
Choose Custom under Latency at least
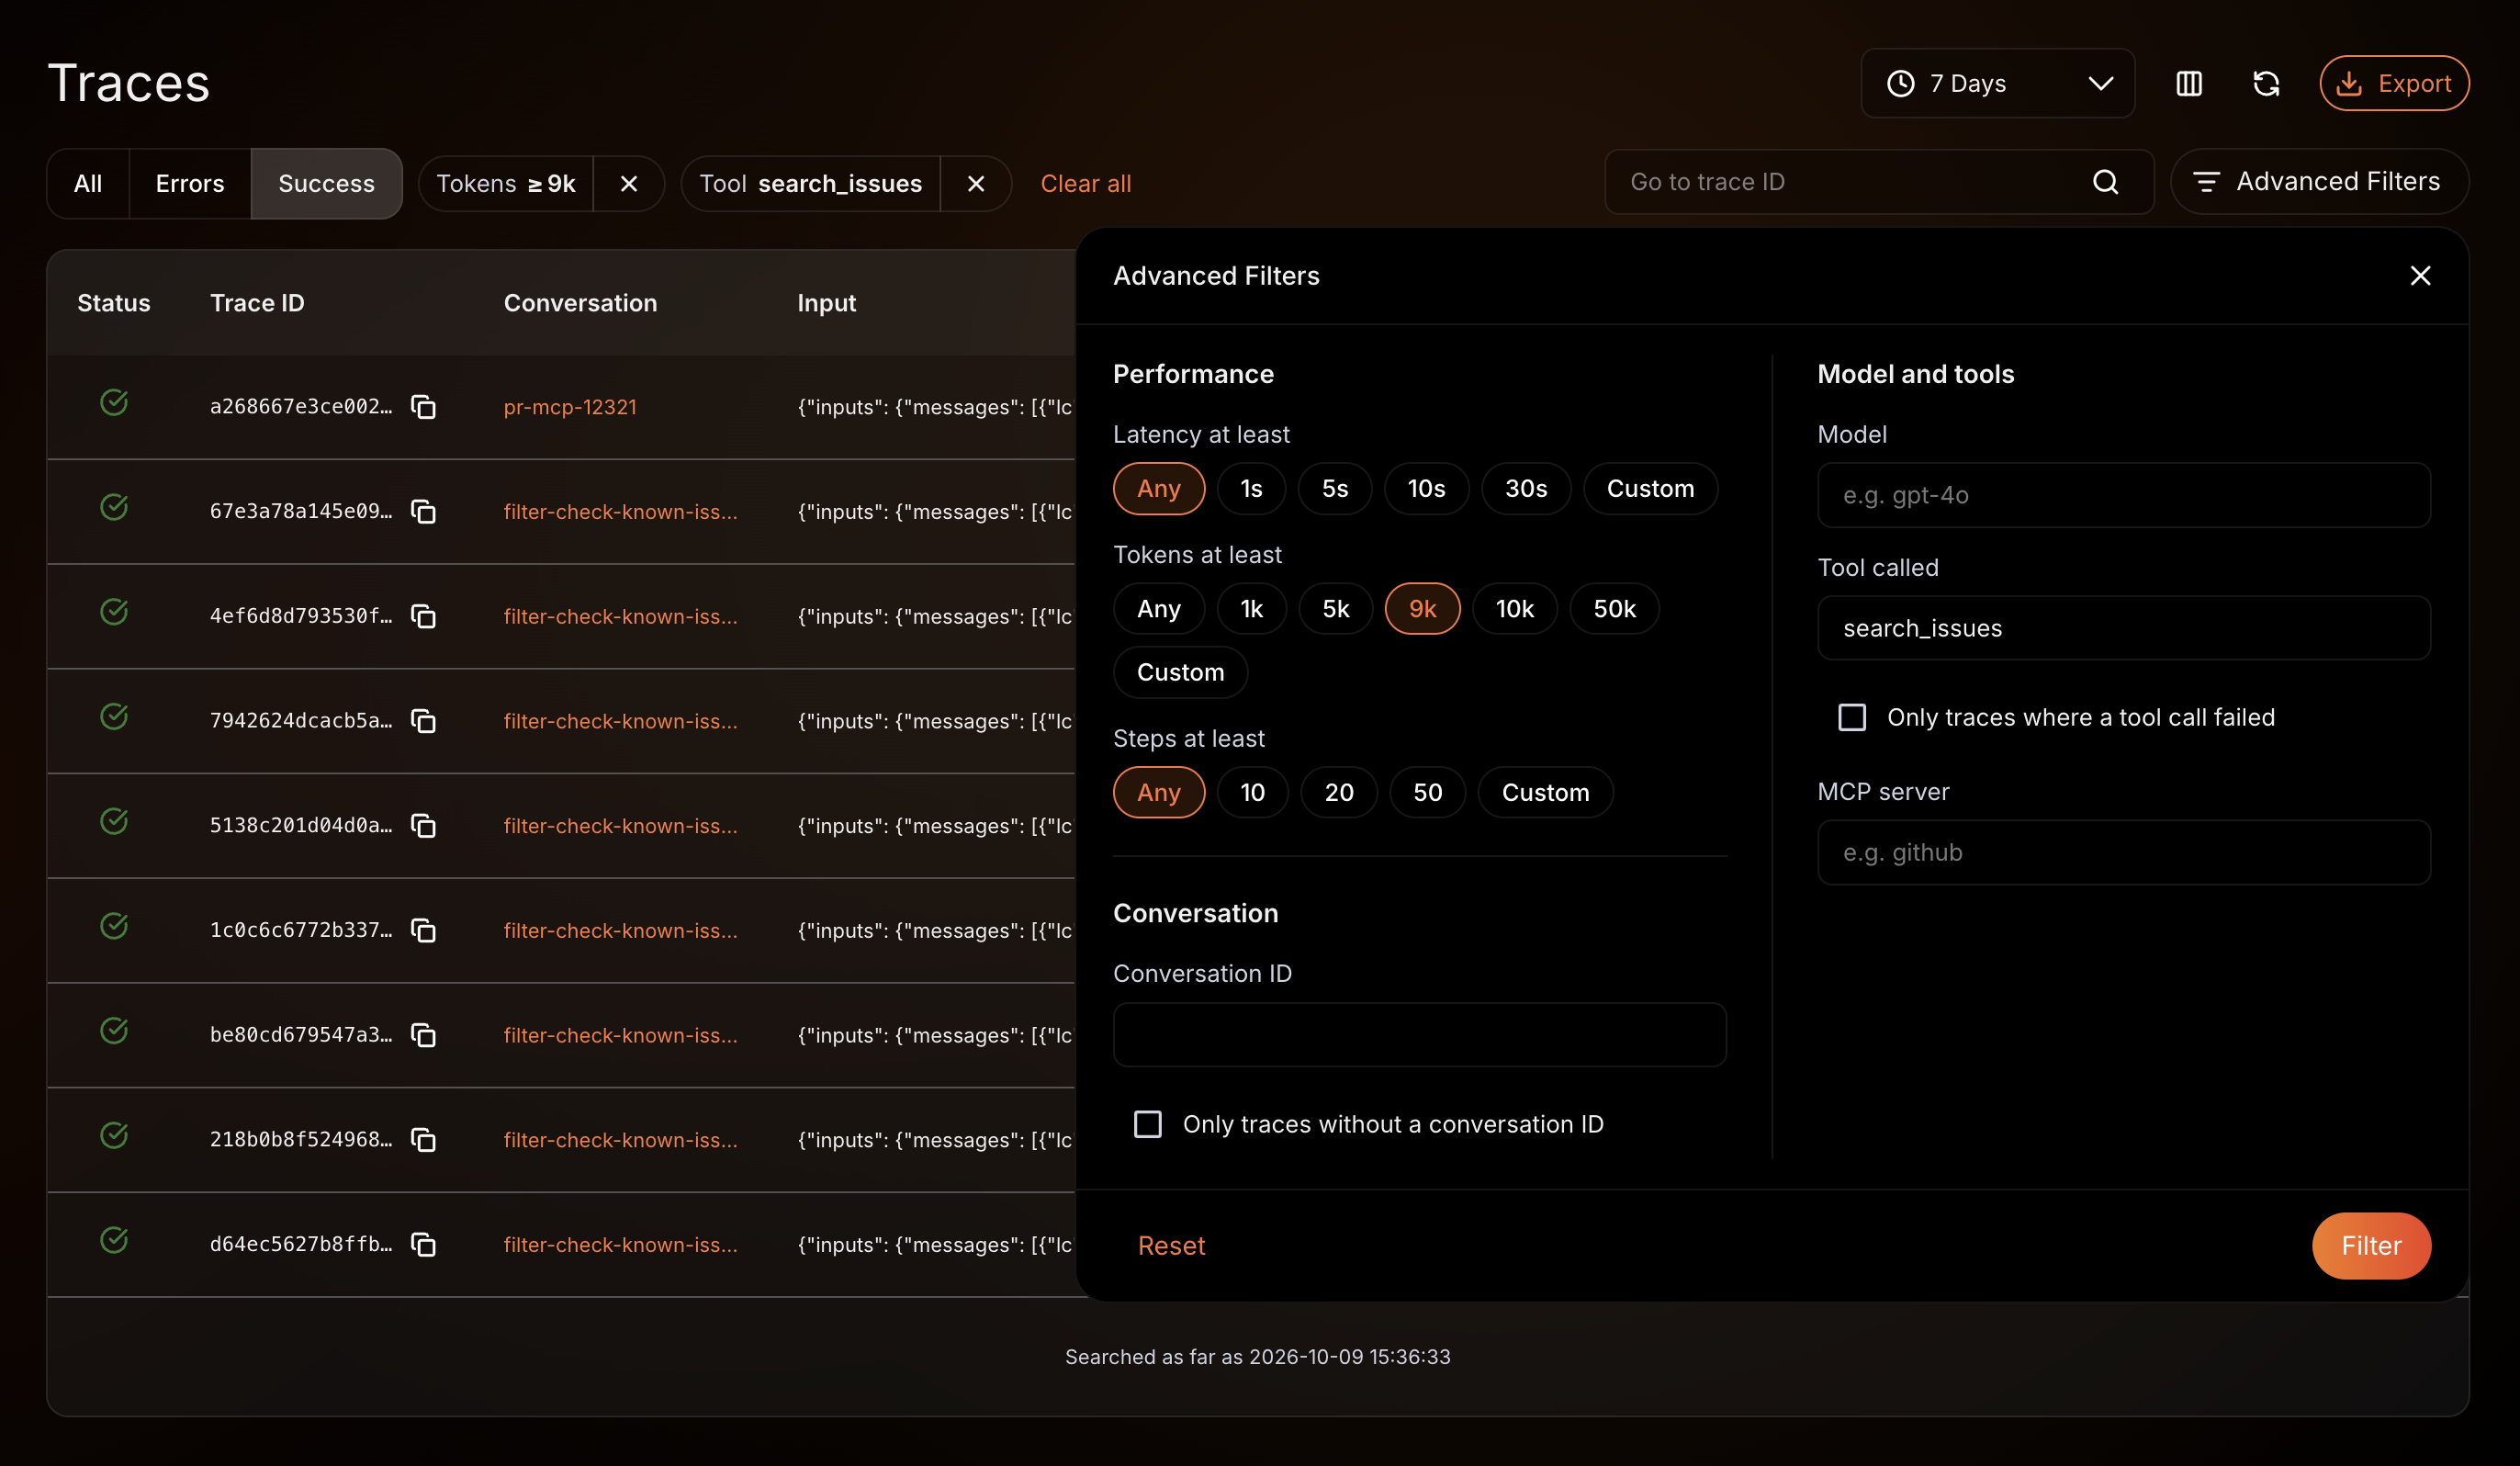(1651, 489)
